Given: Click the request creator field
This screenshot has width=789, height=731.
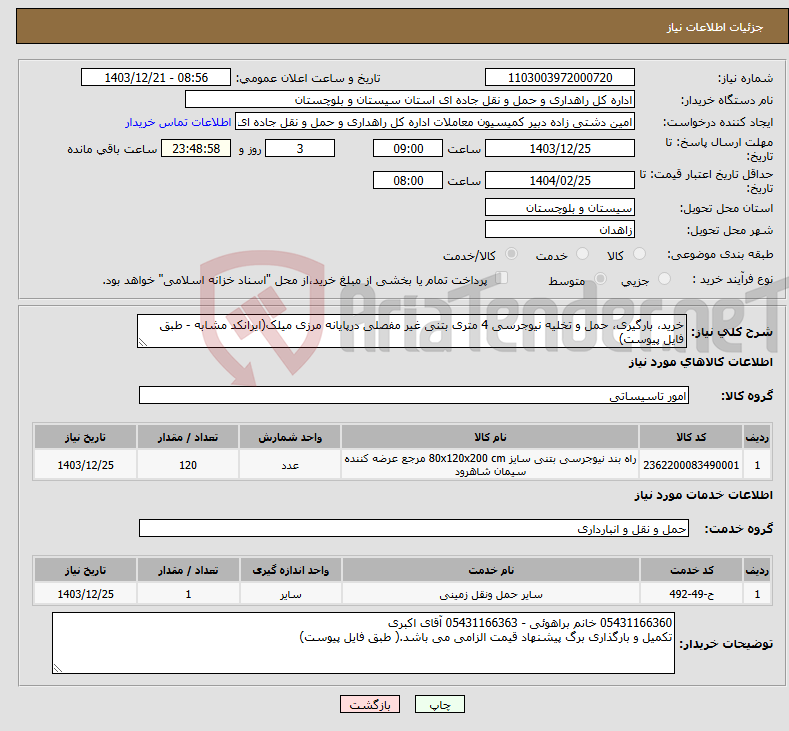Looking at the screenshot, I should (435, 122).
